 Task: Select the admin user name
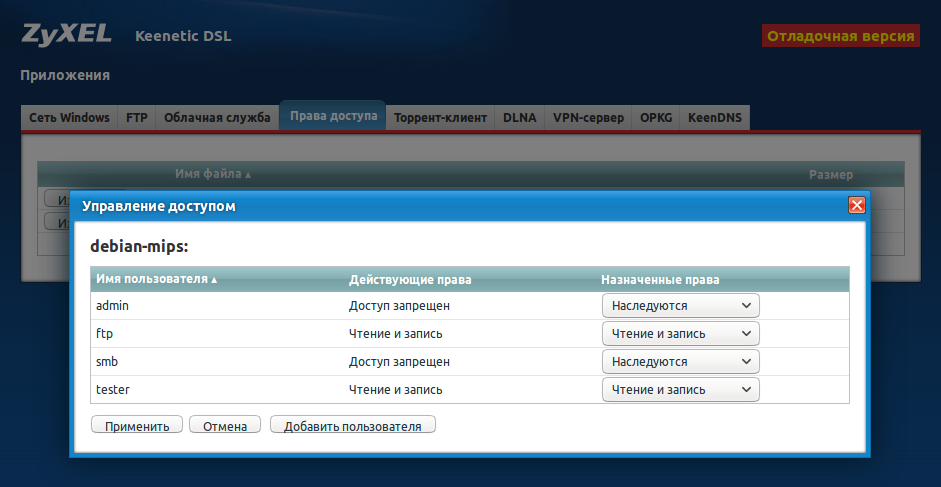click(x=112, y=306)
